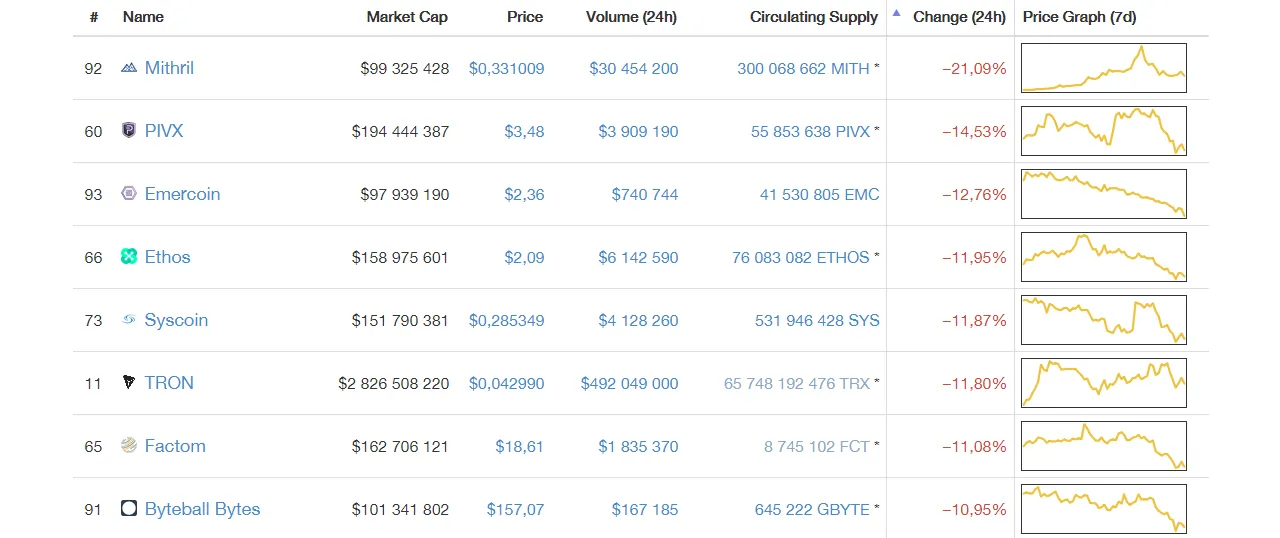Screen dimensions: 1280x538
Task: Click the Price Graph (7d) header
Action: click(x=1079, y=17)
